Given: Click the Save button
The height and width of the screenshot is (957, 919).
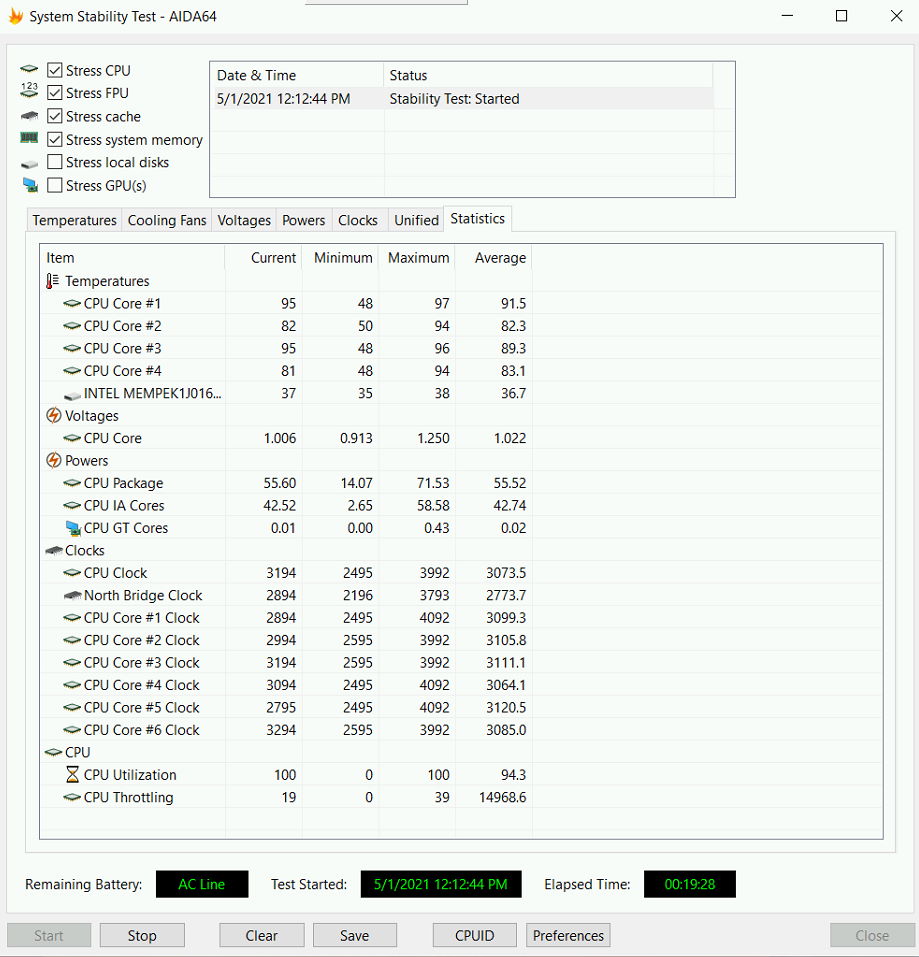Looking at the screenshot, I should point(355,935).
